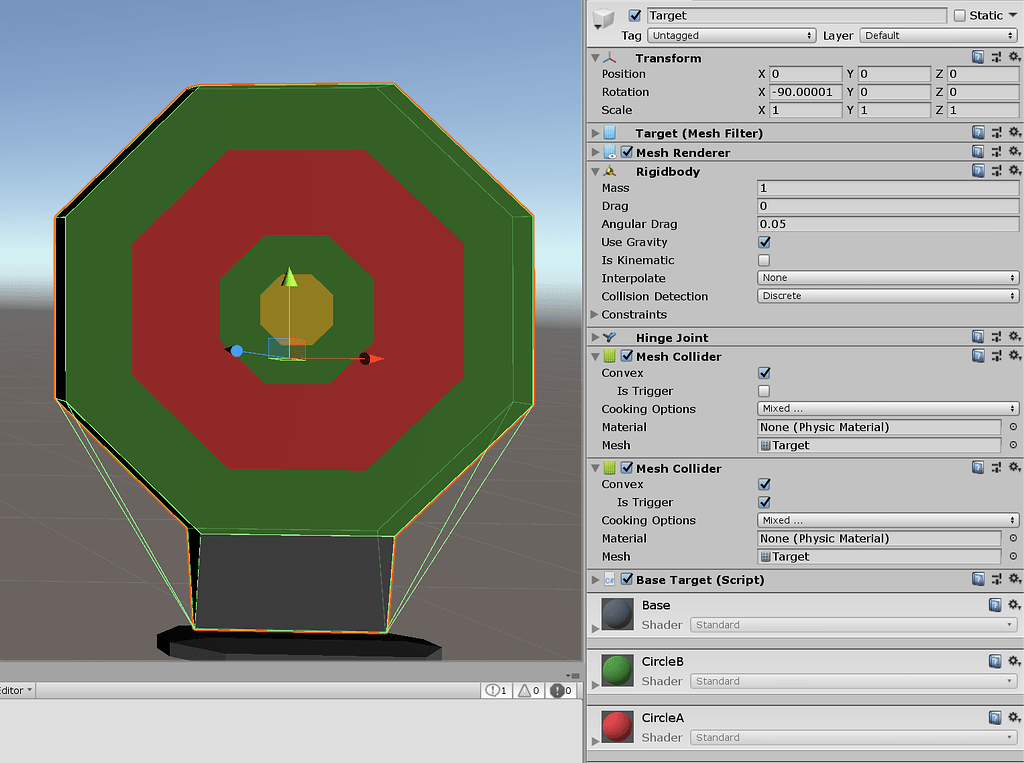Click the help book icon on the CircleB material
This screenshot has width=1024, height=763.
[x=996, y=661]
